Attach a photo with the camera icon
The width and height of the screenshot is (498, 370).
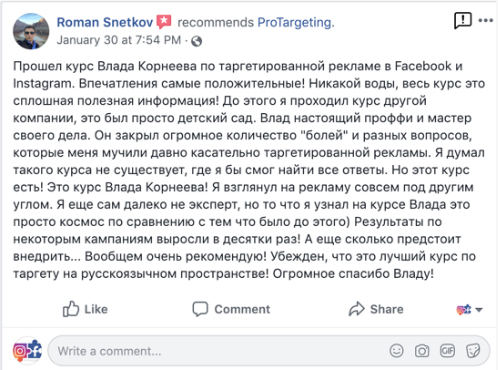(x=422, y=351)
